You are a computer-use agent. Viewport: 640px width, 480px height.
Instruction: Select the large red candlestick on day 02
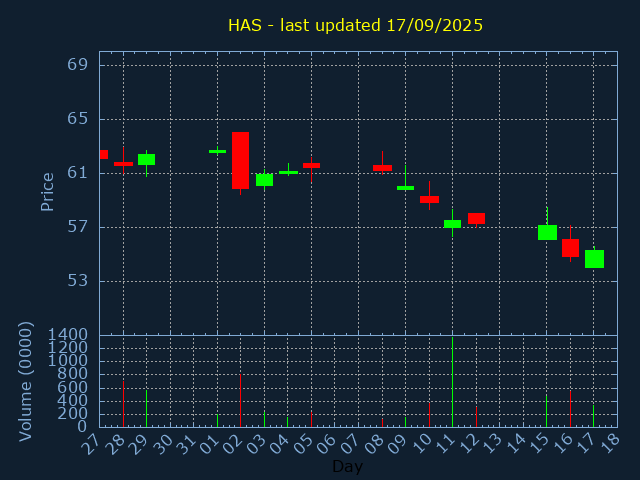(x=240, y=160)
